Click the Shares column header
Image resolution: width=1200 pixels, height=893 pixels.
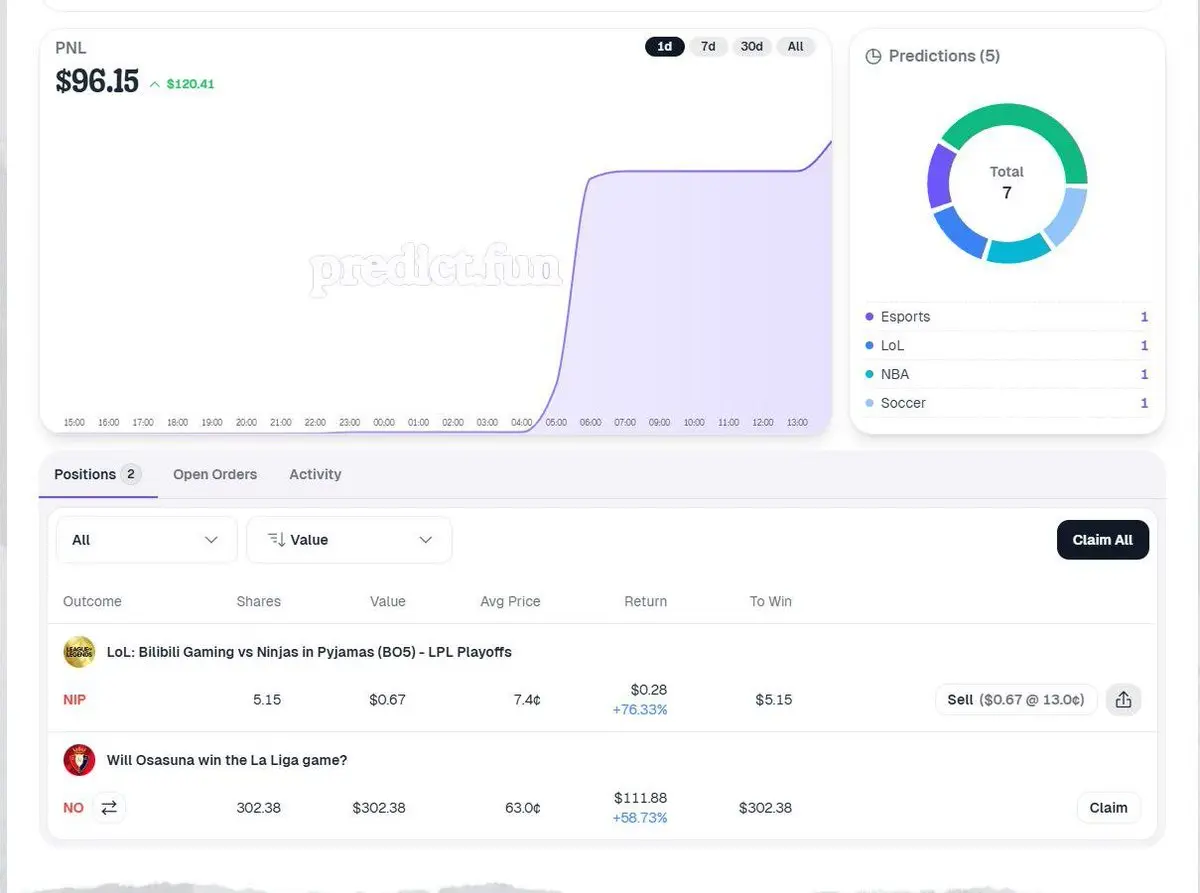coord(258,602)
